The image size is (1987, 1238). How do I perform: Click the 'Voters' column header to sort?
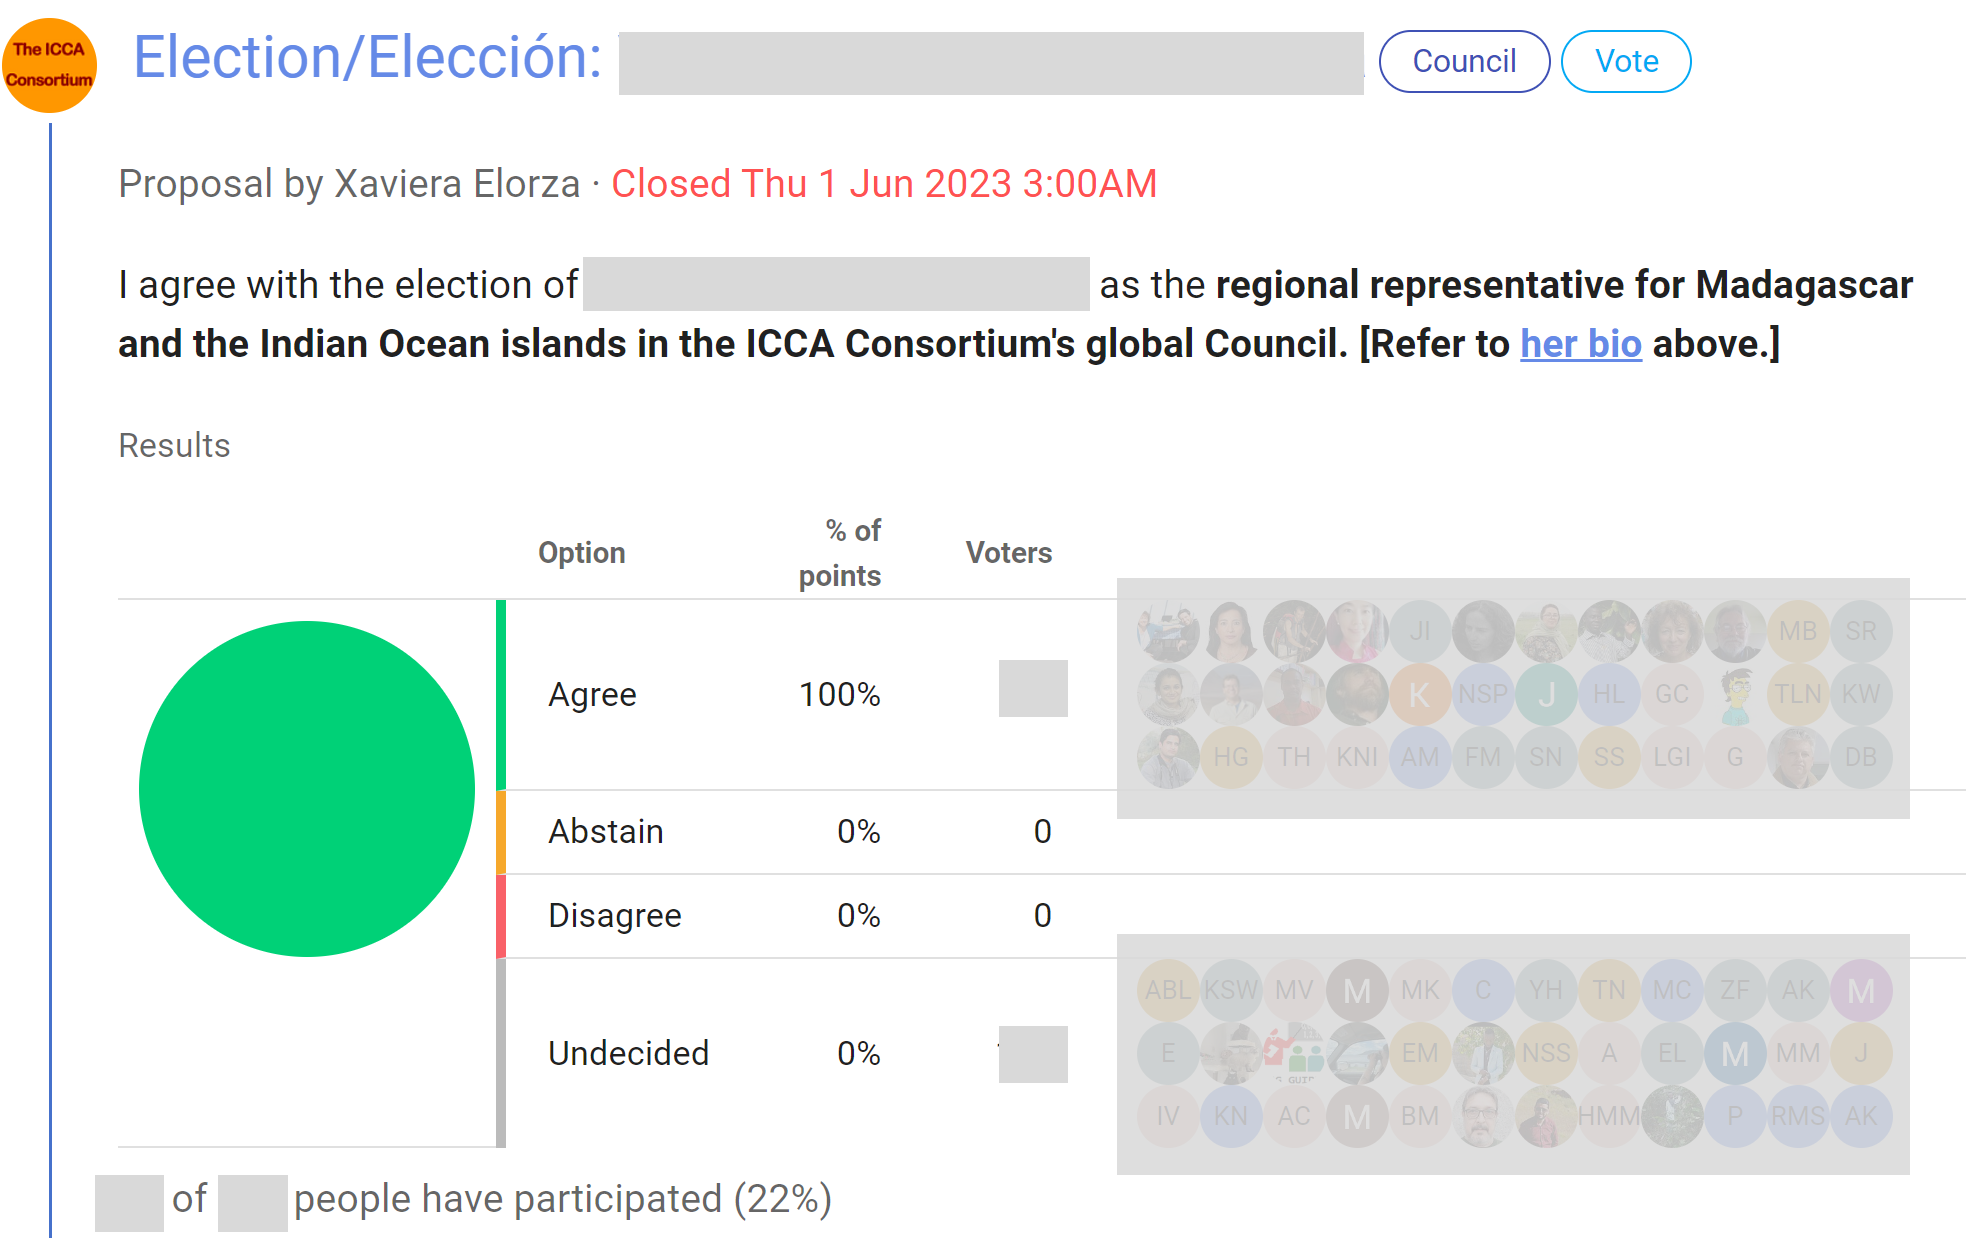1007,552
